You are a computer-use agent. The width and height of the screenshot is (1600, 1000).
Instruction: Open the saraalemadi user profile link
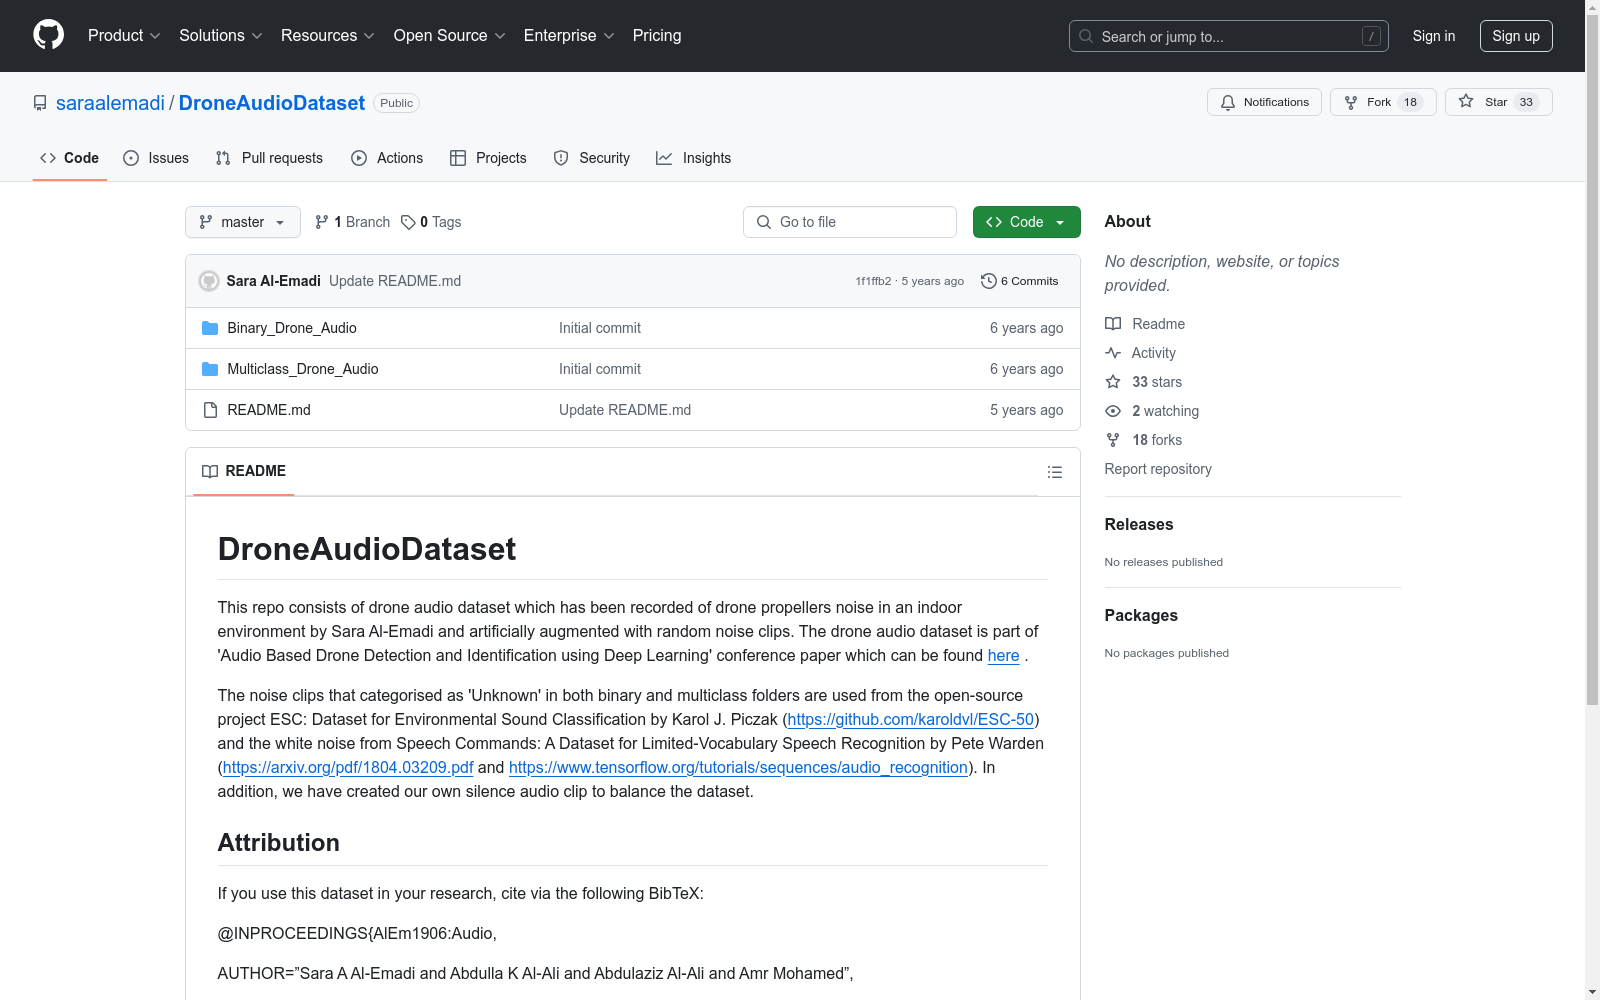110,103
